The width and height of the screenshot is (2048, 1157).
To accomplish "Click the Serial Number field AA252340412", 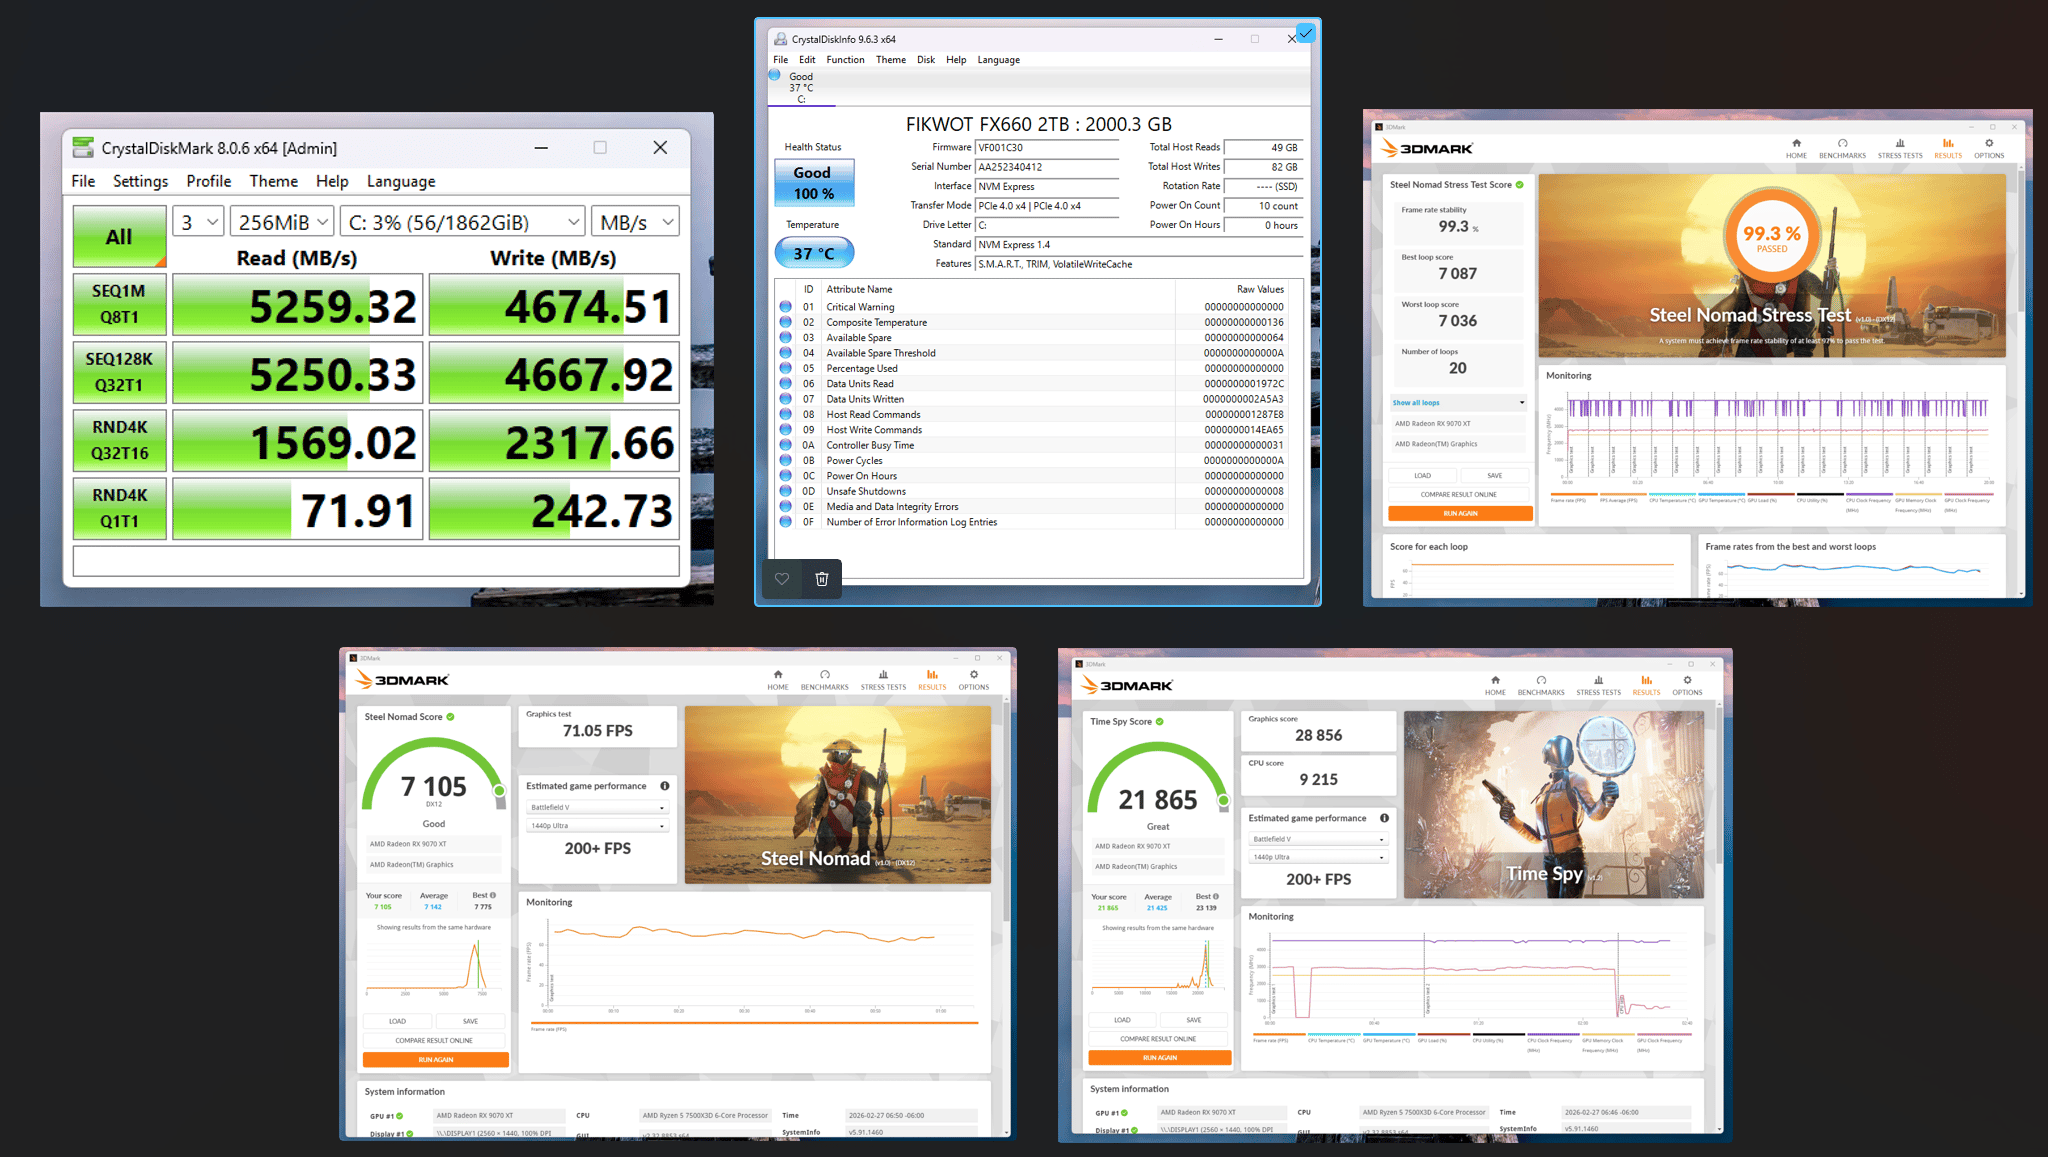I will pyautogui.click(x=1047, y=167).
